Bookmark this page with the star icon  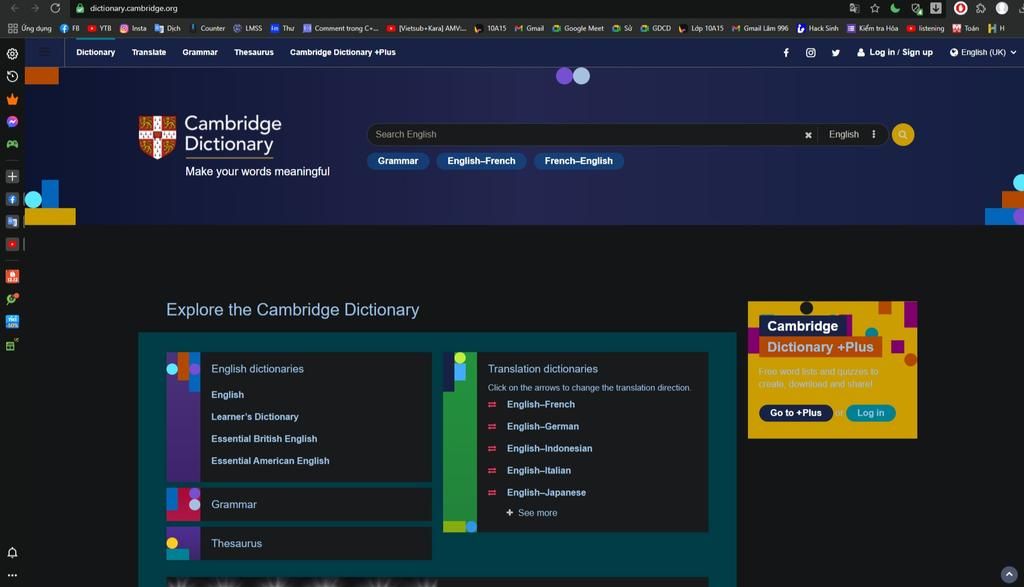[x=874, y=8]
